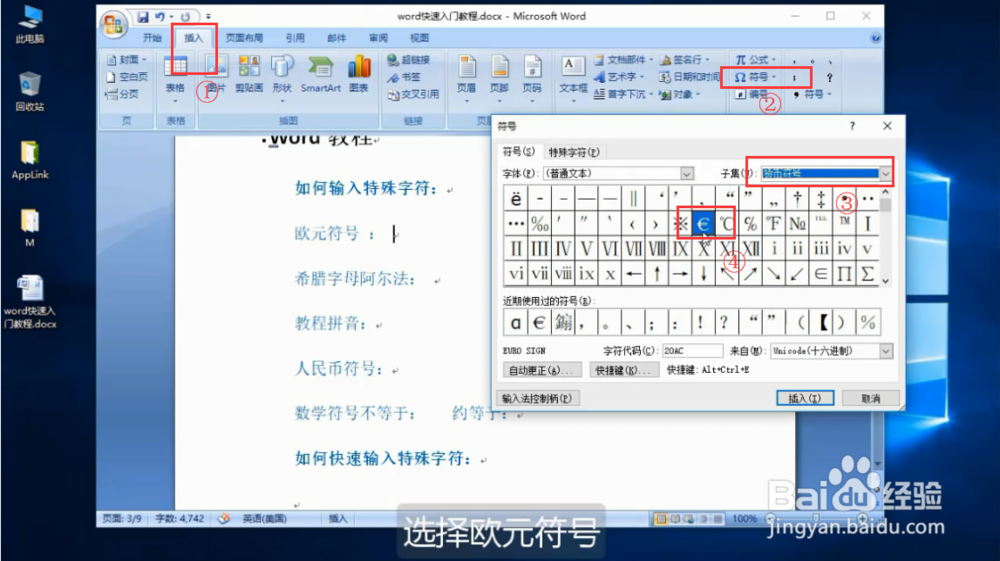1000x561 pixels.
Task: Open font (字体) dropdown in symbol dialog
Action: point(686,173)
